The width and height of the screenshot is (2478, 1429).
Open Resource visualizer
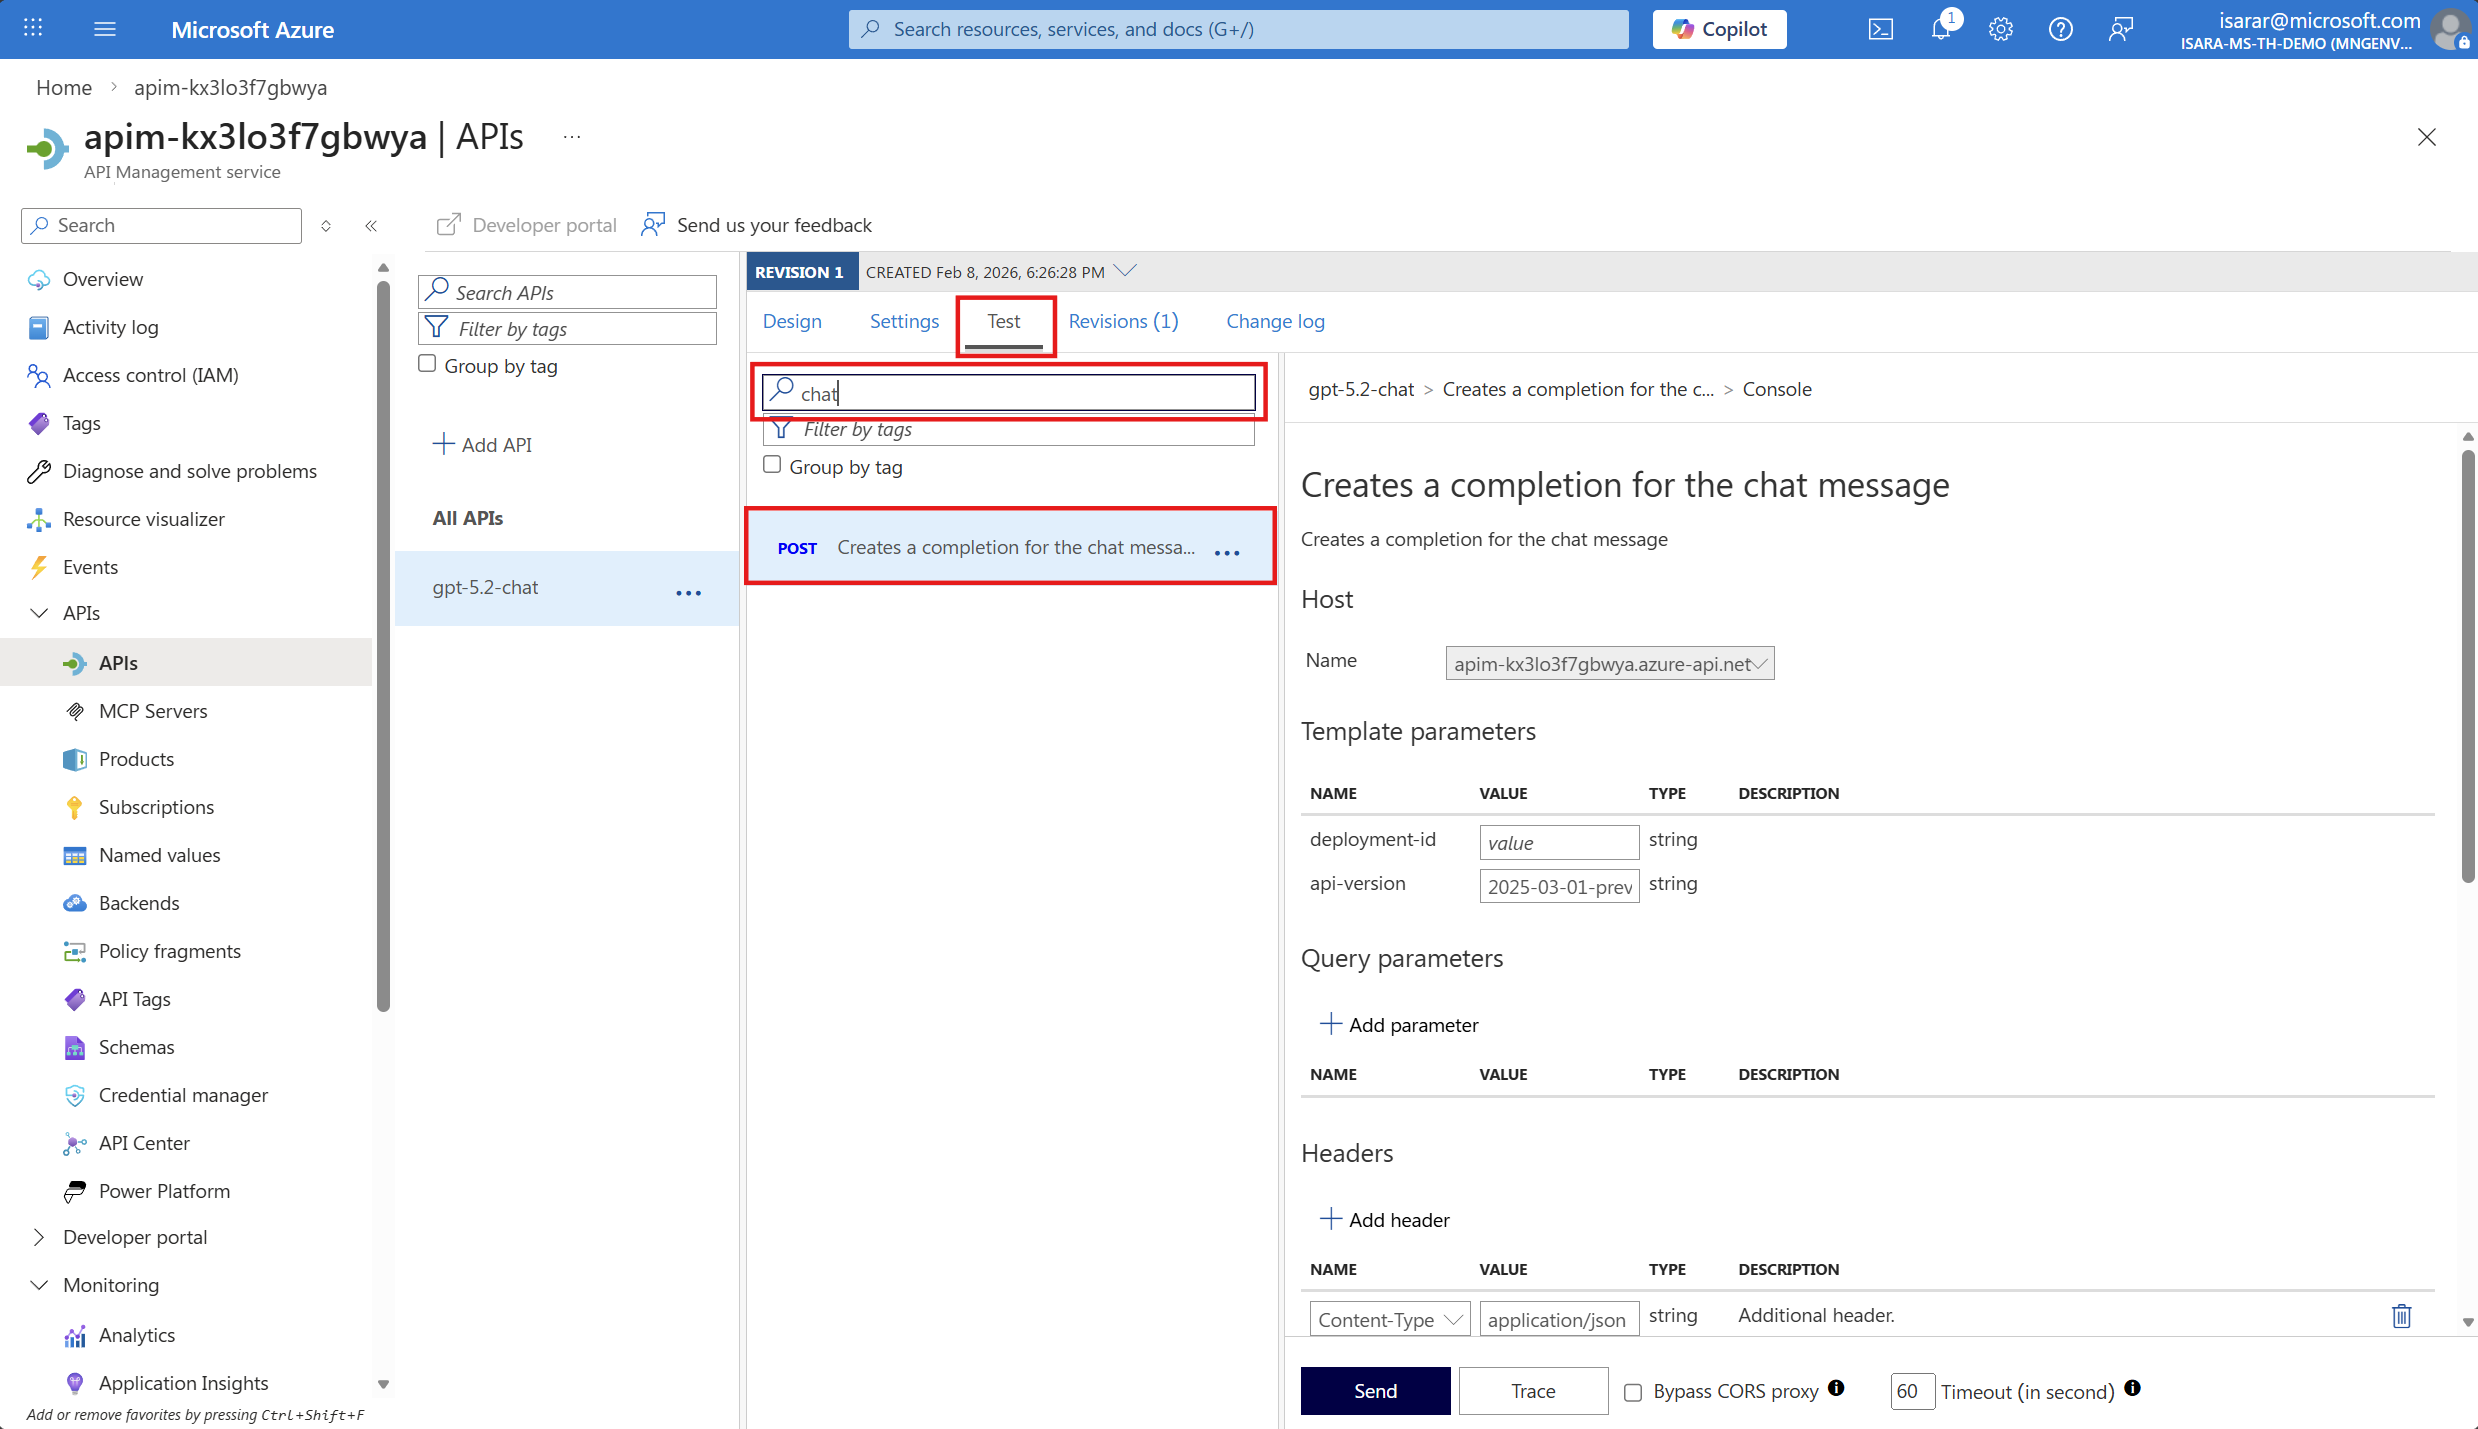click(143, 519)
